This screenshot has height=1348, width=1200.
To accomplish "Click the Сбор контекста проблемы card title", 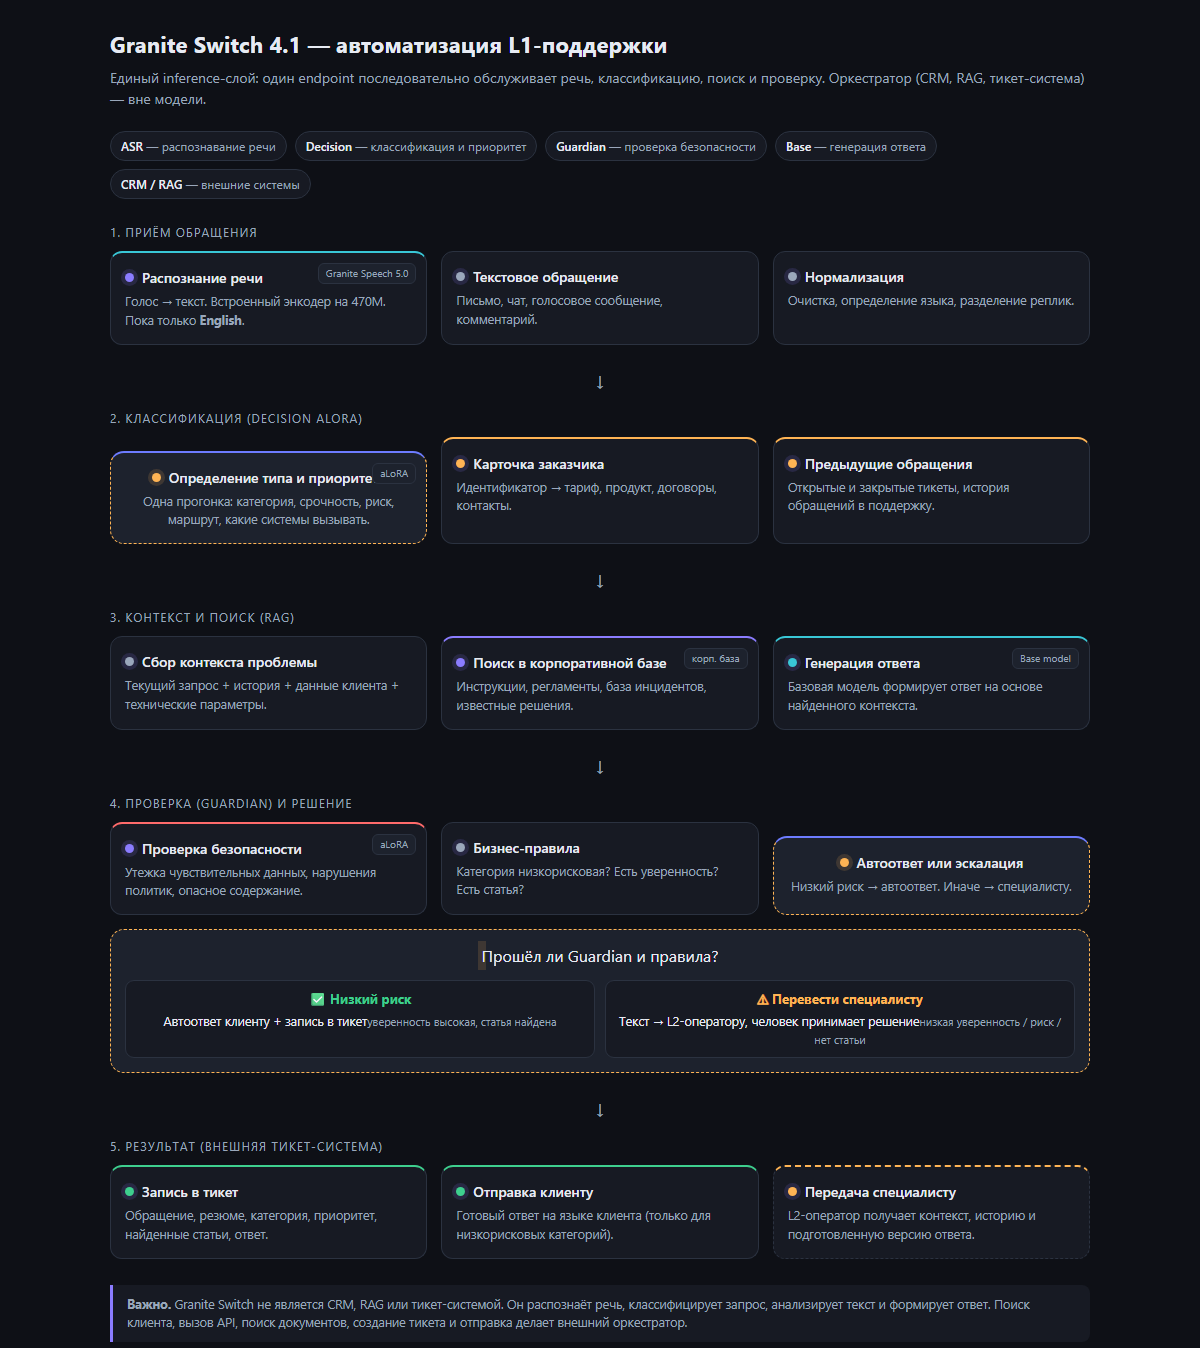I will pyautogui.click(x=229, y=662).
